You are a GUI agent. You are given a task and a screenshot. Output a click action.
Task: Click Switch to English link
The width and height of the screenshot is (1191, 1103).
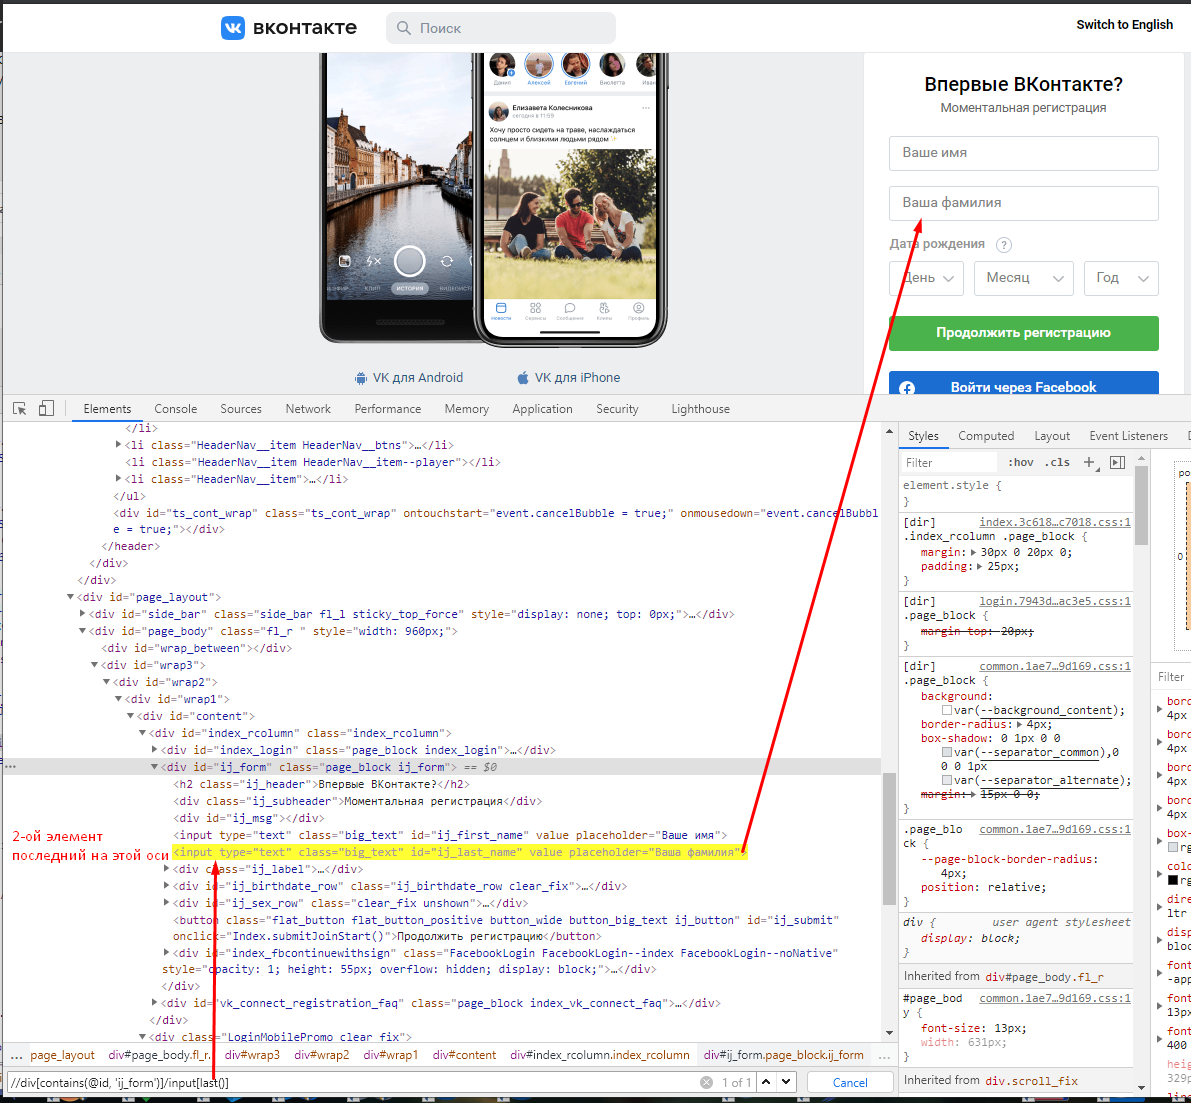tap(1124, 25)
